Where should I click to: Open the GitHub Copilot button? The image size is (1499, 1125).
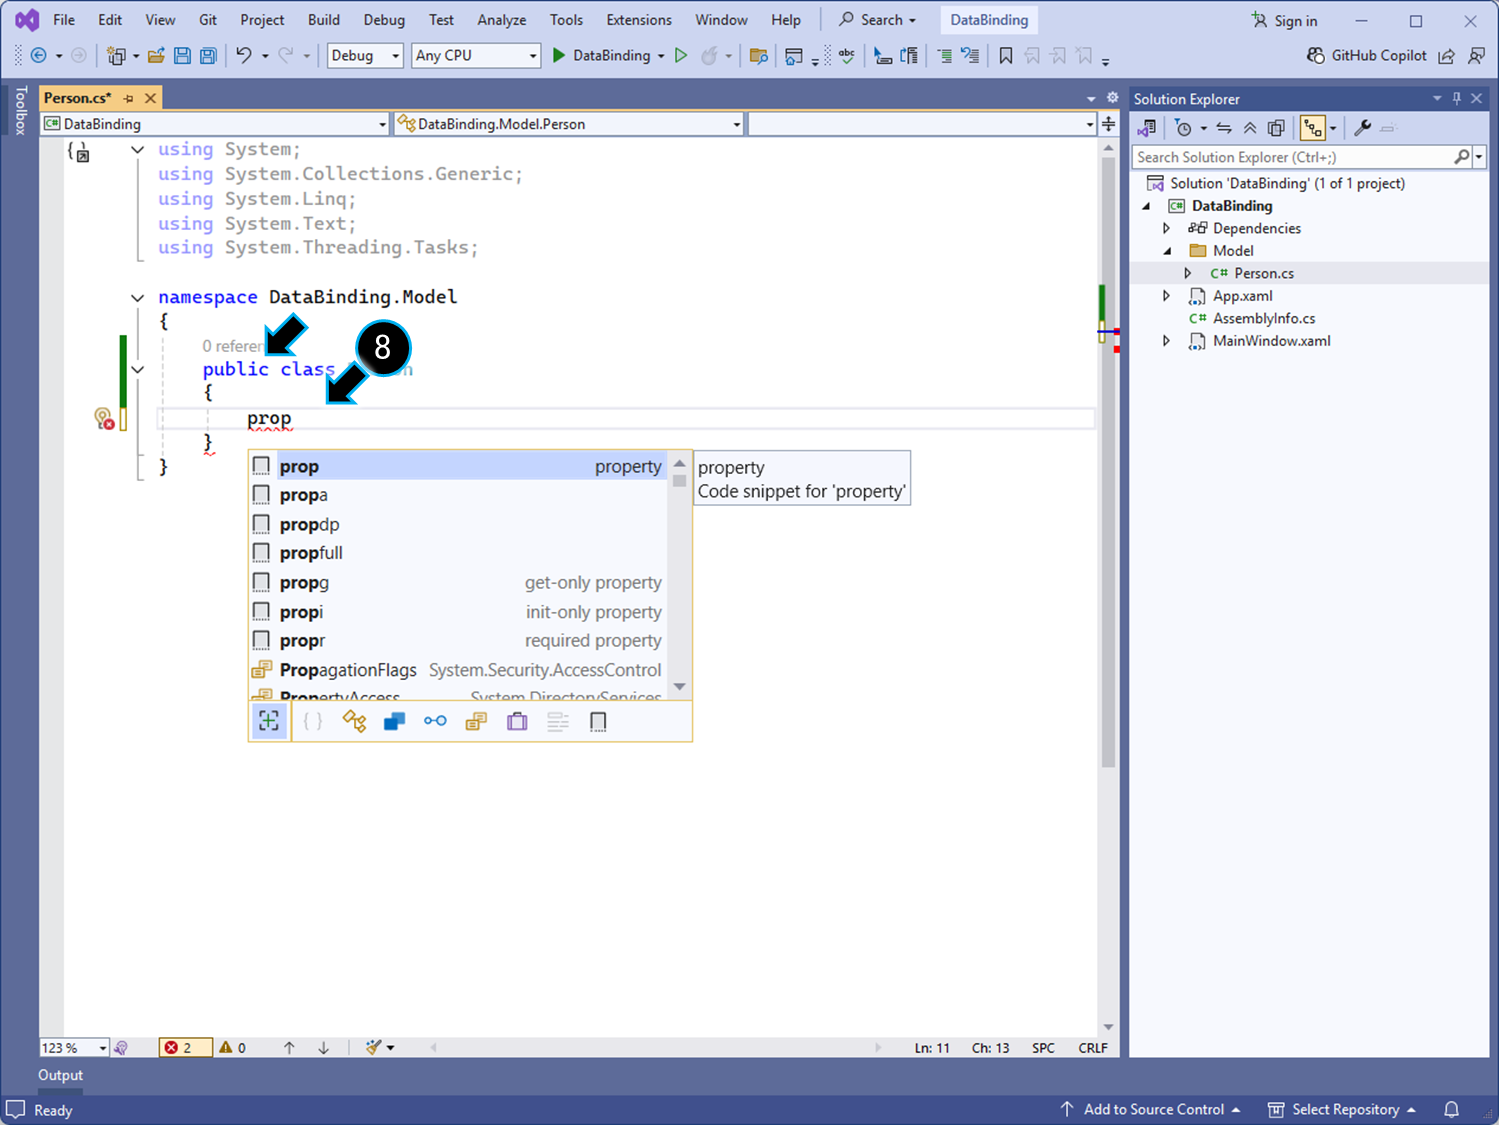click(1367, 56)
